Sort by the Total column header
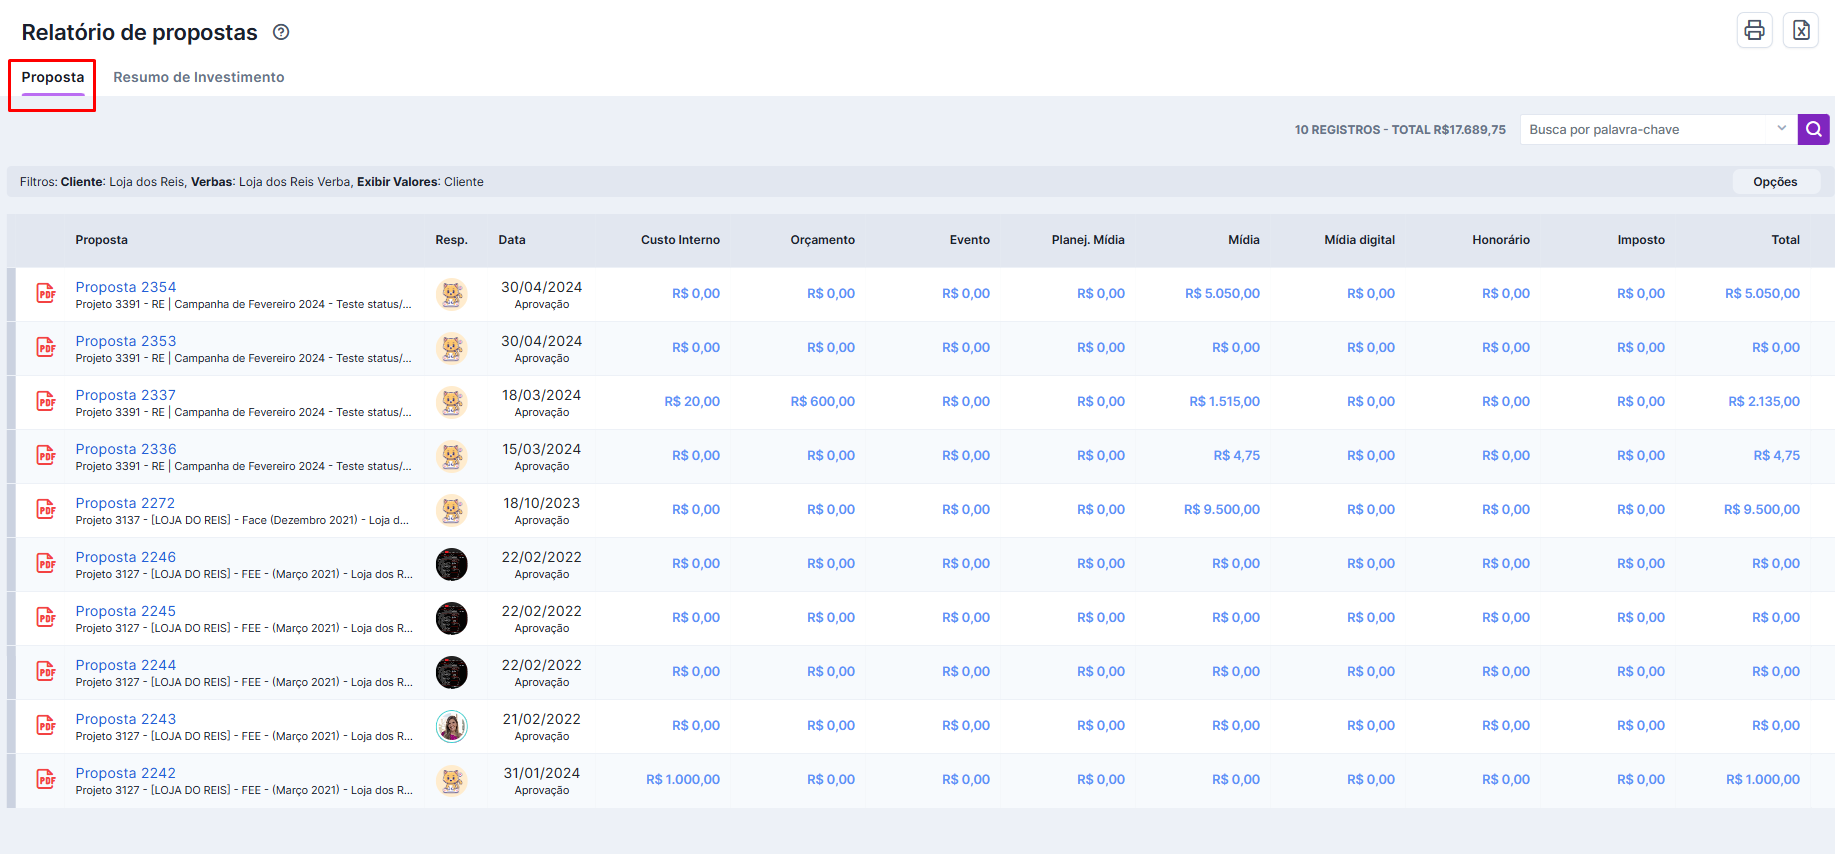The height and width of the screenshot is (854, 1835). (1785, 240)
